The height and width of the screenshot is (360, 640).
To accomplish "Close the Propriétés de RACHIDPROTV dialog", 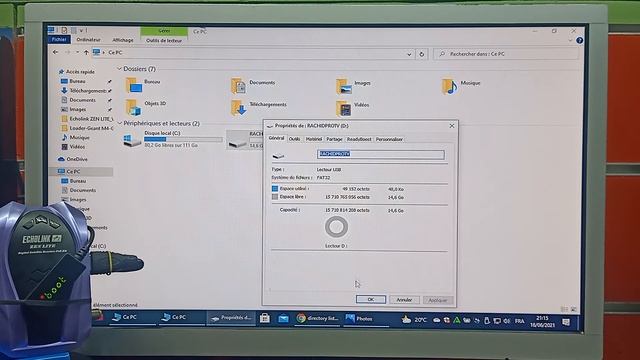I will (452, 126).
